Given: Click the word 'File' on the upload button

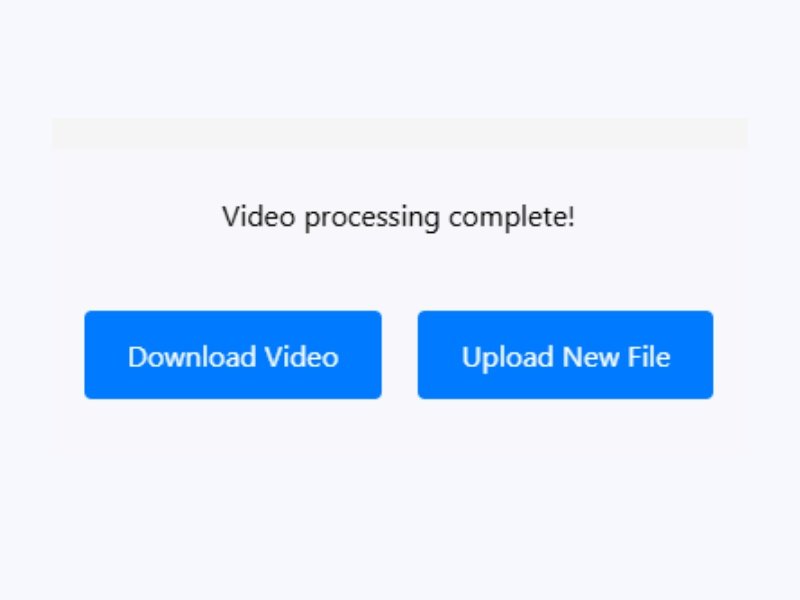Looking at the screenshot, I should click(648, 356).
